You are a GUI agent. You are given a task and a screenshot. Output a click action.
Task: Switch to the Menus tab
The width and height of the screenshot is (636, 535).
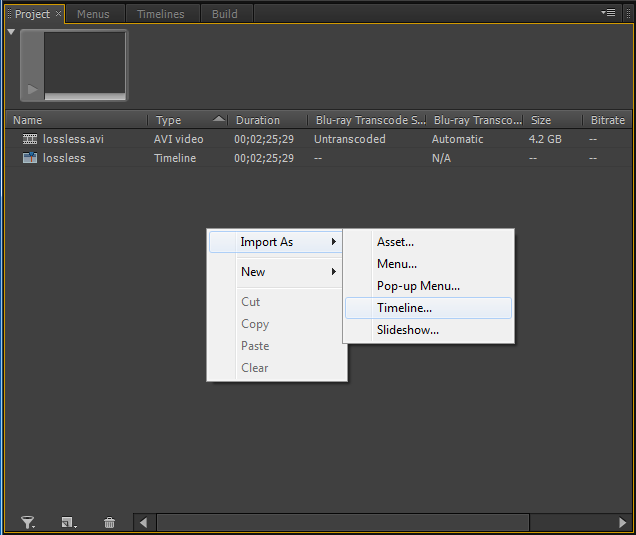pyautogui.click(x=93, y=14)
